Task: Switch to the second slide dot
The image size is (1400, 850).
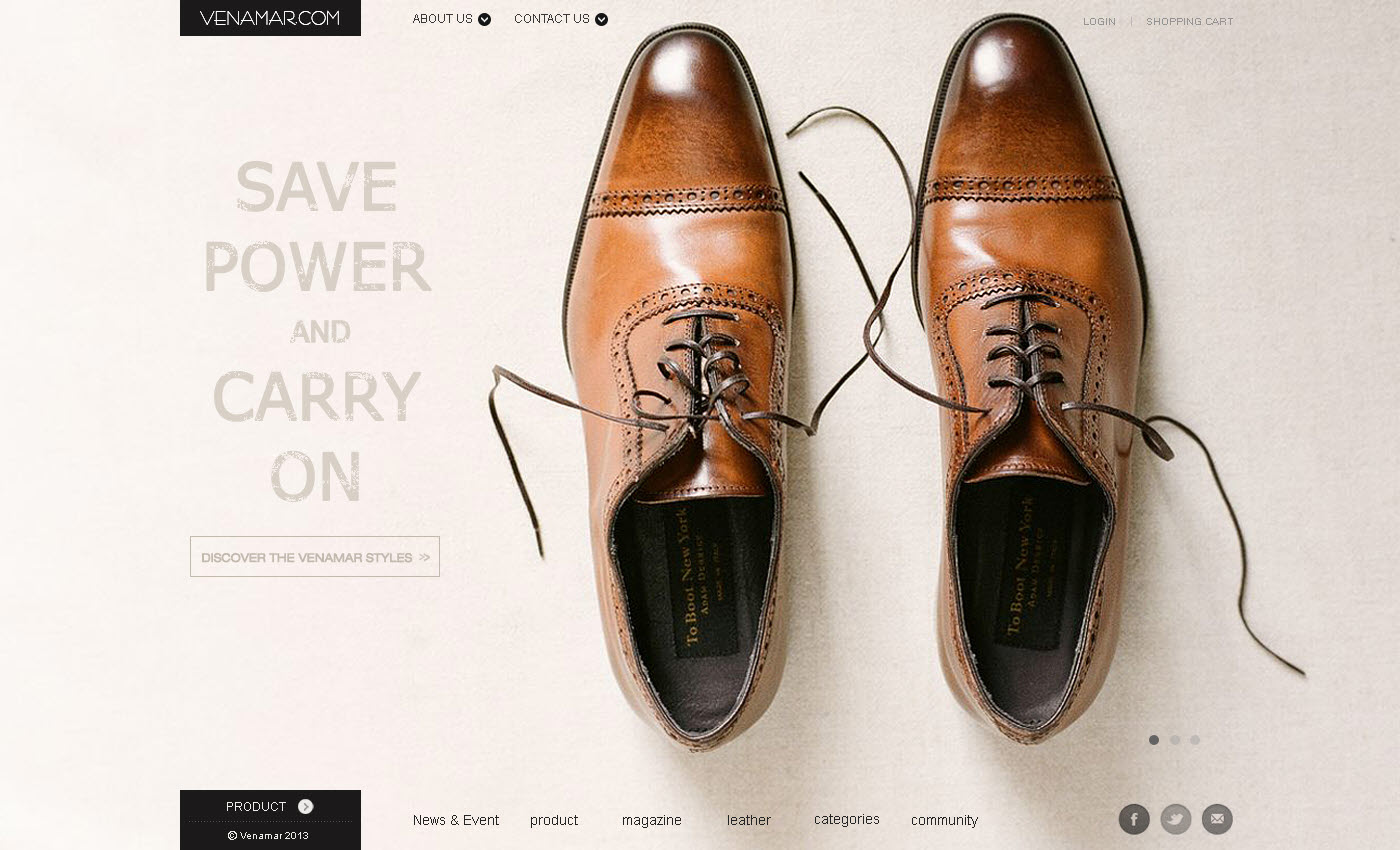Action: click(x=1175, y=740)
